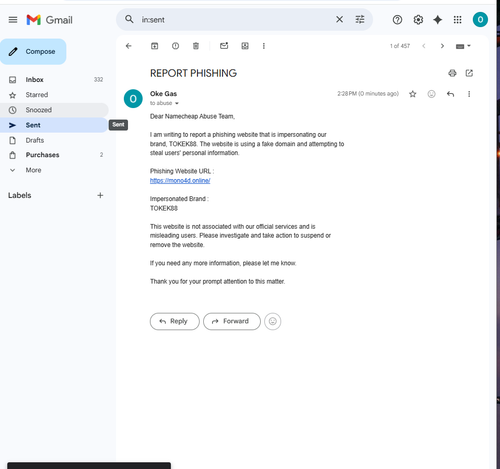
Task: Click 'Dear Namecheap Abuse Team' greeting
Action: [x=192, y=116]
